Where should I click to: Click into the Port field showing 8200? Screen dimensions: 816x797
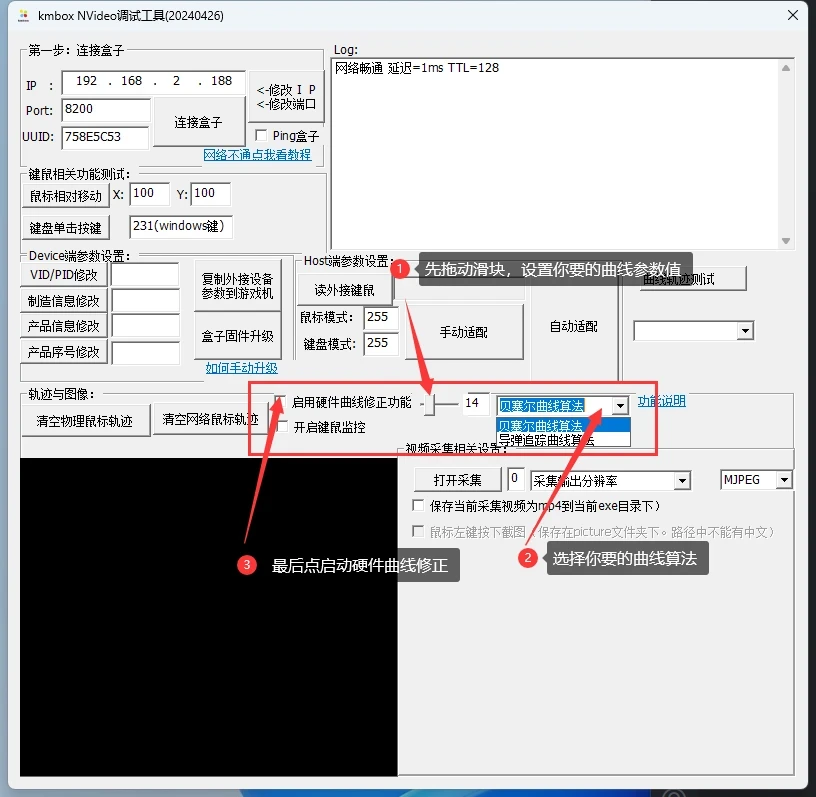click(x=106, y=109)
